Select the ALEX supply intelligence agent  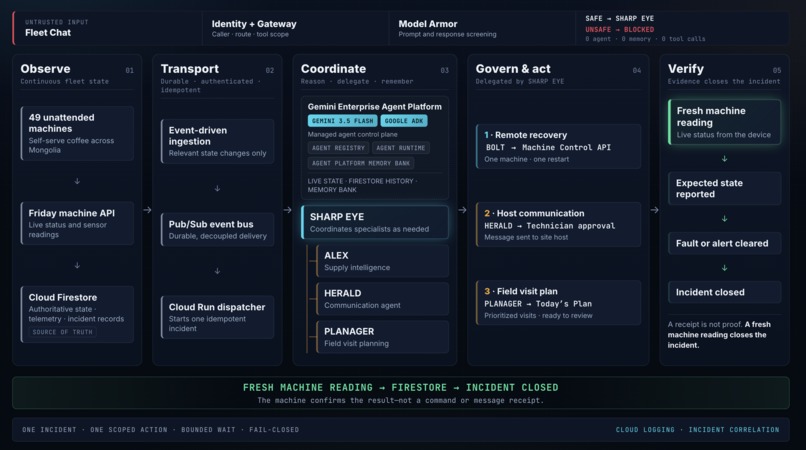(x=382, y=261)
